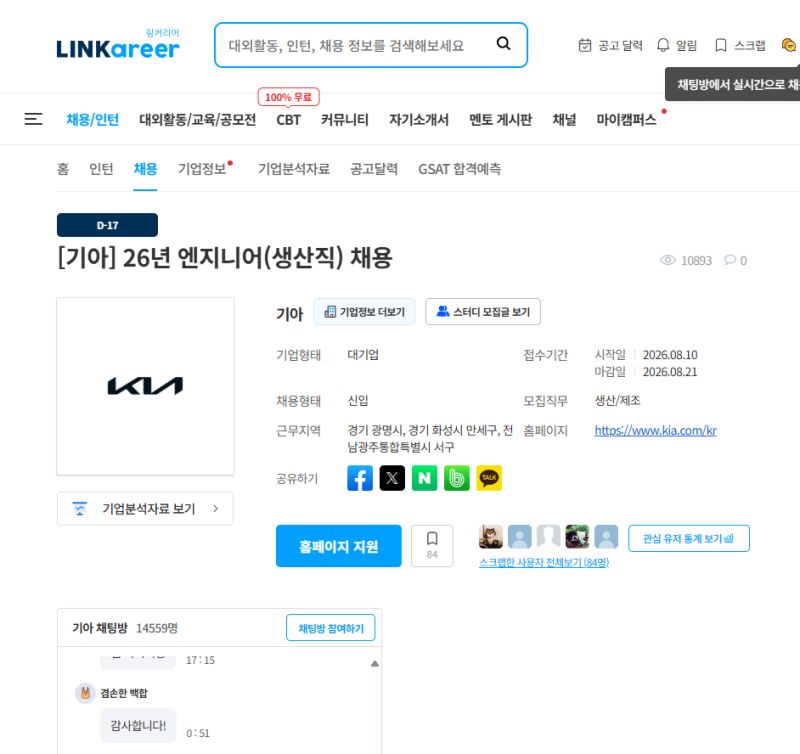Click 스터디 모집글 보기 button
This screenshot has height=754, width=800.
coord(483,312)
